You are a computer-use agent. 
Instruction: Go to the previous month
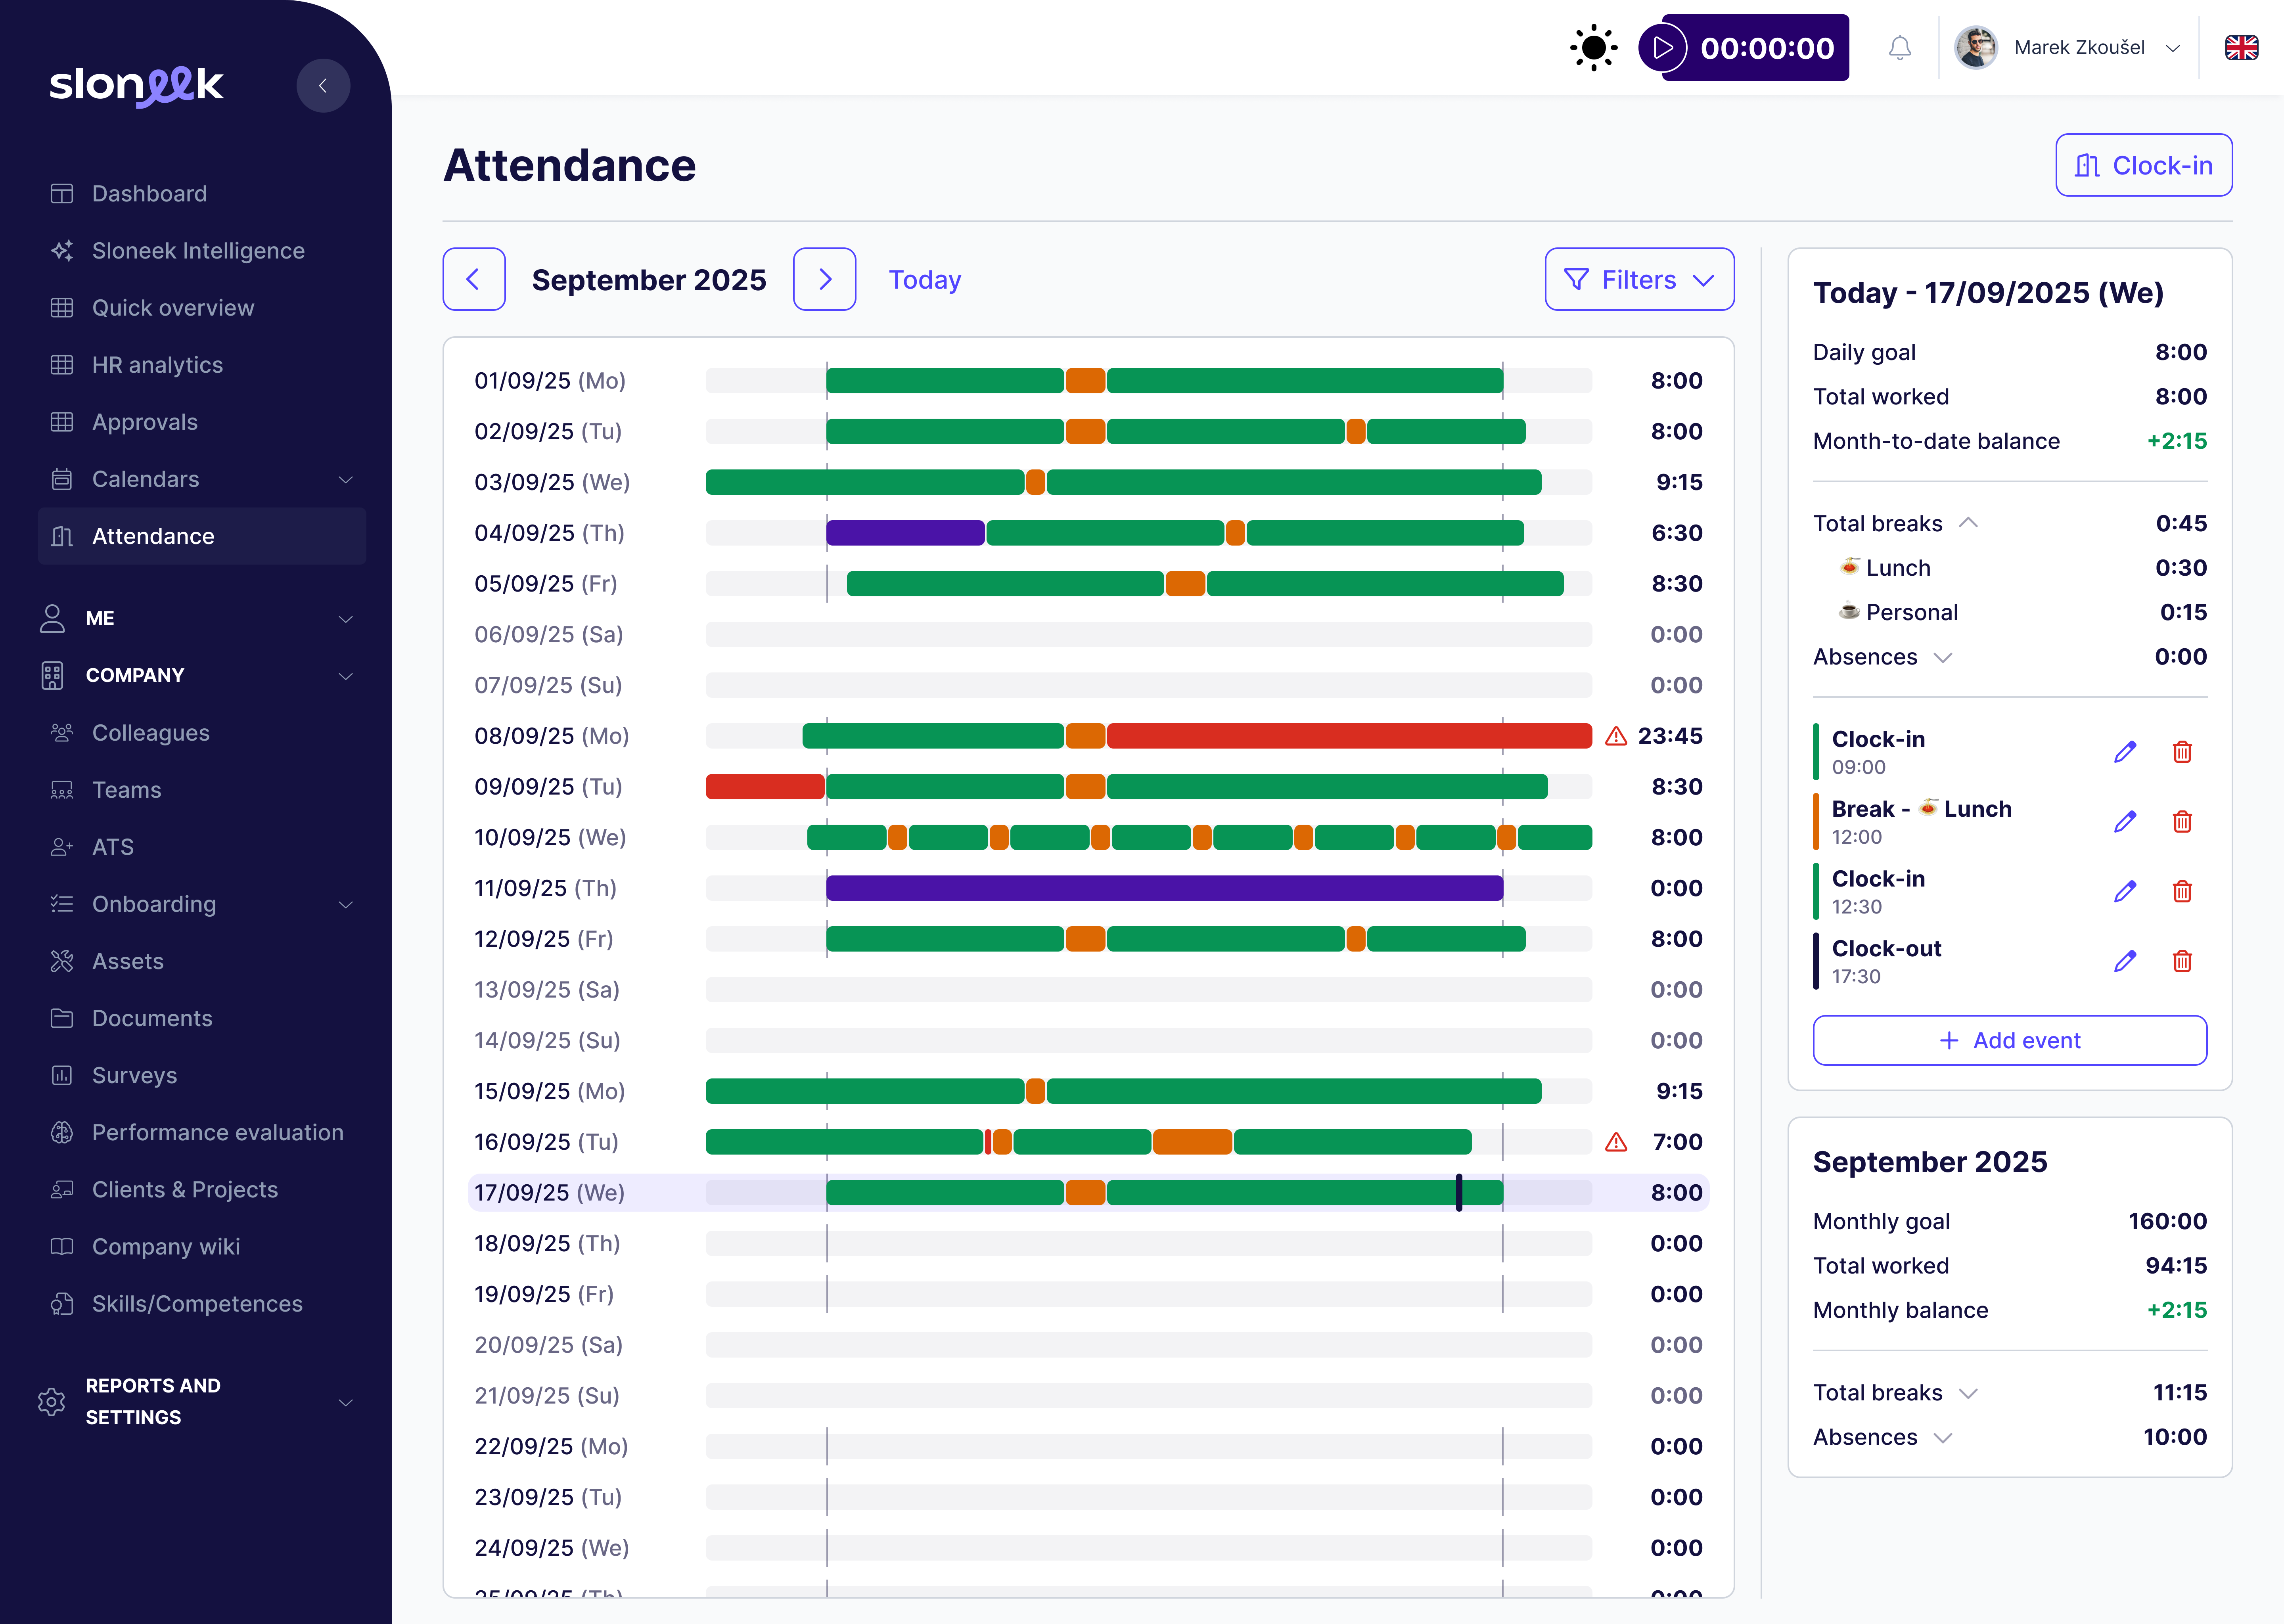(x=474, y=279)
